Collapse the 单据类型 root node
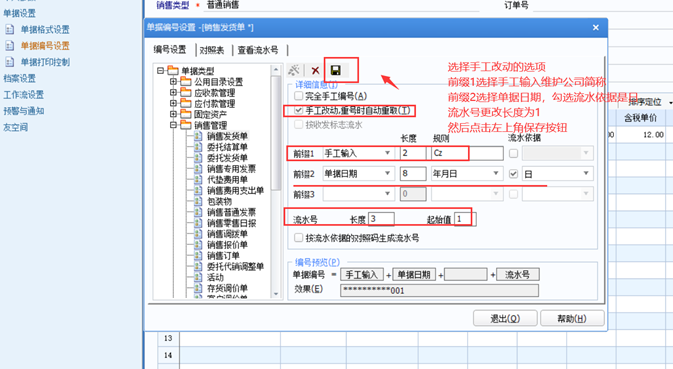The height and width of the screenshot is (369, 673). click(161, 70)
